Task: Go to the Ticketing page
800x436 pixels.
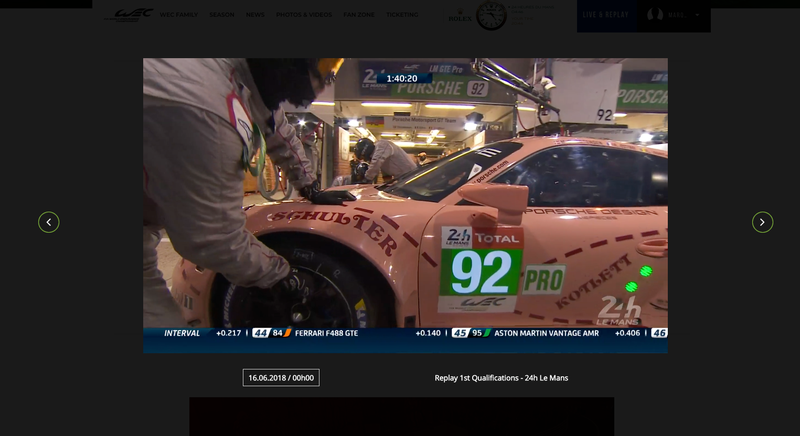Action: [402, 15]
